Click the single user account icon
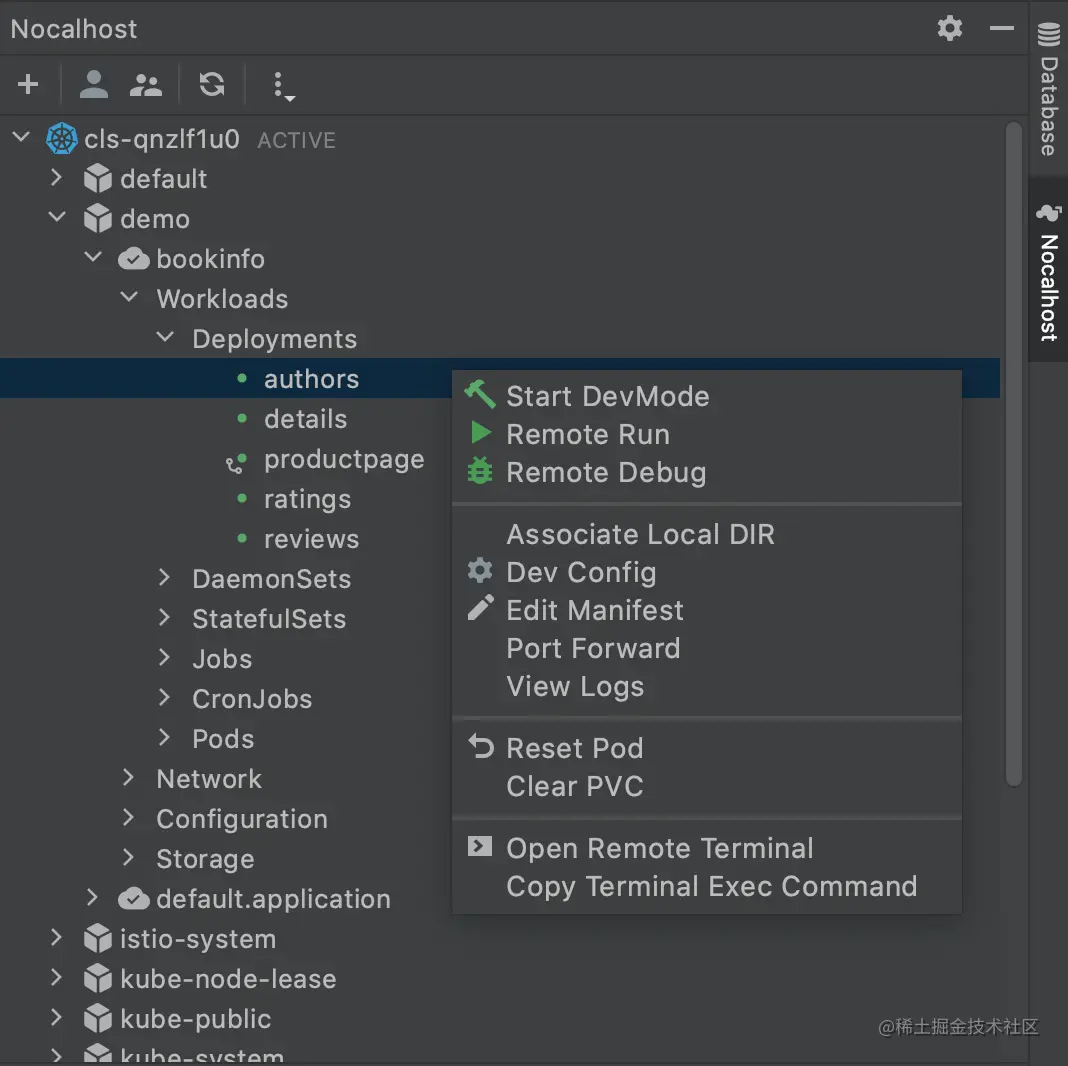 pos(93,84)
